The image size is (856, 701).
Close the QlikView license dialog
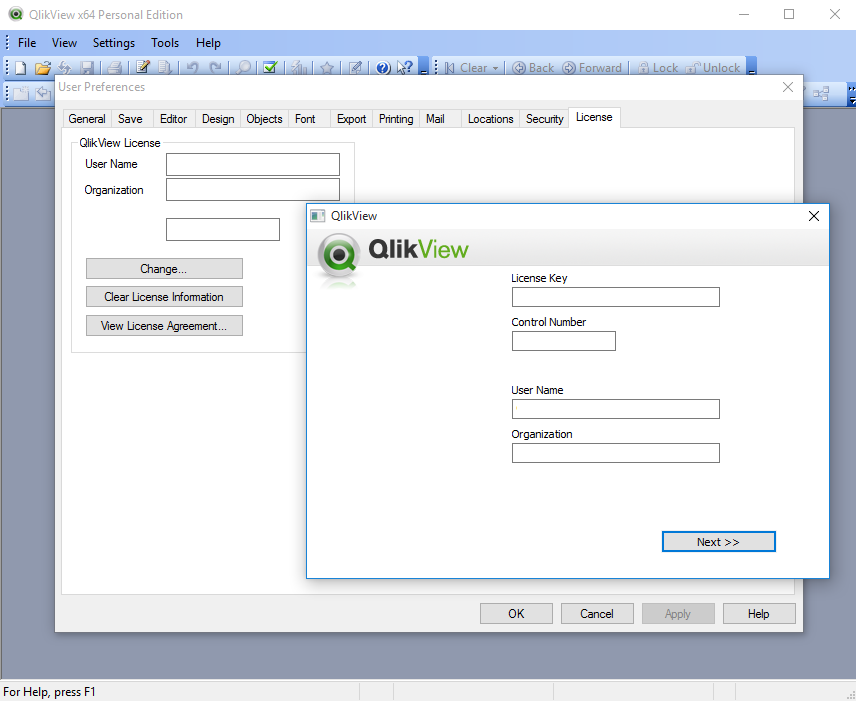click(813, 216)
